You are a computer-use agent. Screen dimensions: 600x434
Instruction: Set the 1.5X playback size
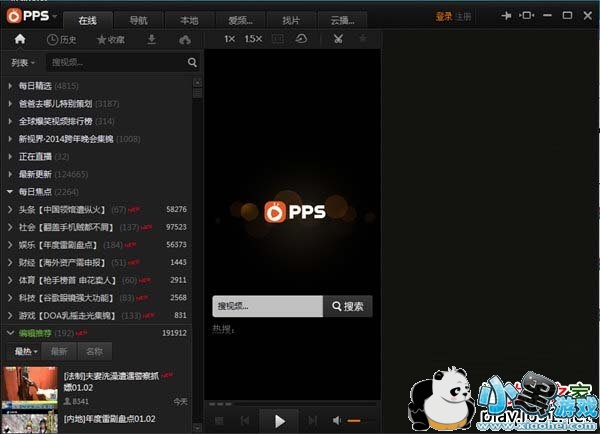coord(253,39)
